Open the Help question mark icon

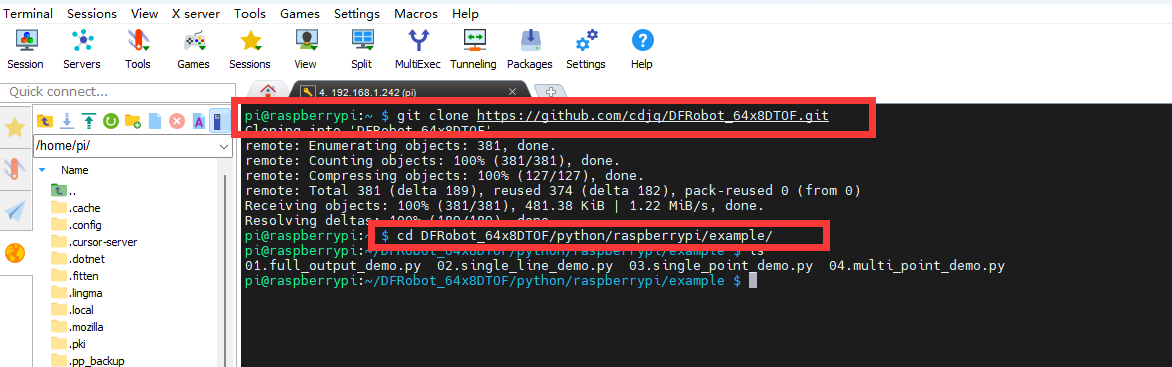coord(642,49)
